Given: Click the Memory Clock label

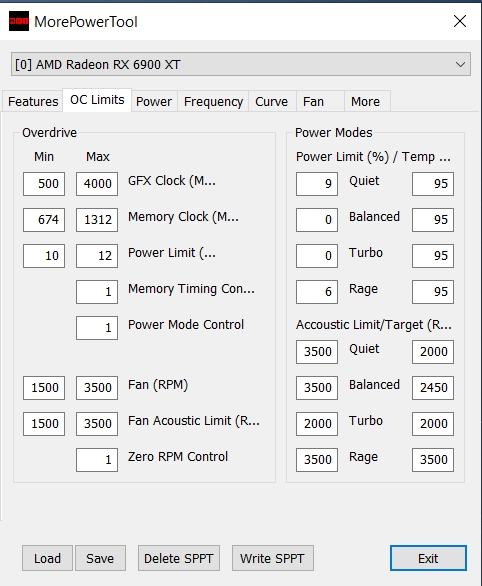Looking at the screenshot, I should pos(183,217).
